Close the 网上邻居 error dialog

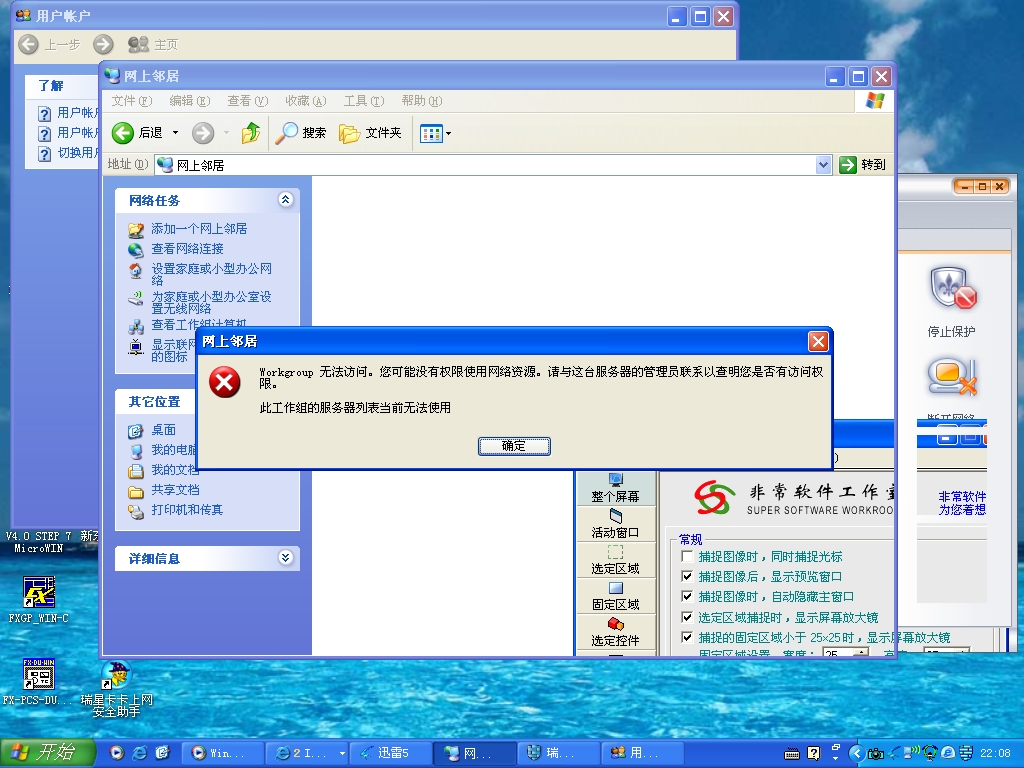(818, 341)
